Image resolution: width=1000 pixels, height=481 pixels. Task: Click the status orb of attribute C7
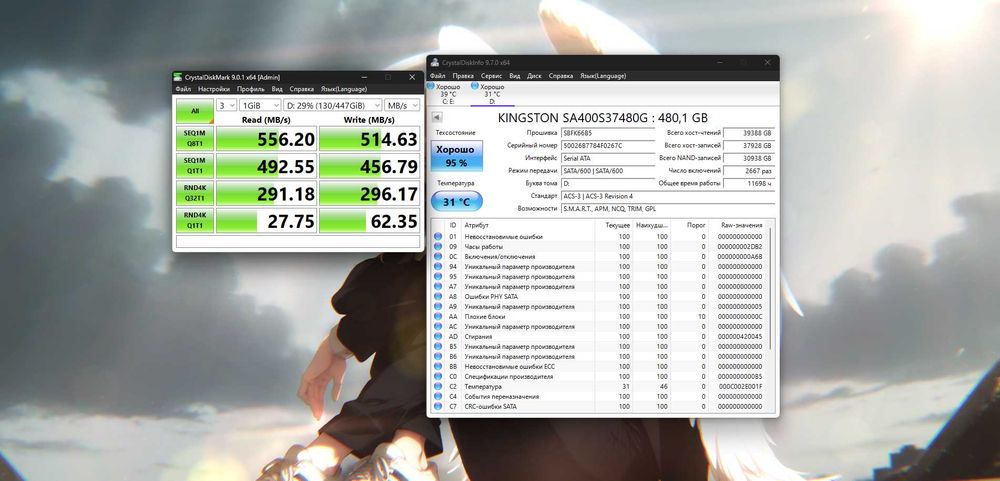pos(438,406)
